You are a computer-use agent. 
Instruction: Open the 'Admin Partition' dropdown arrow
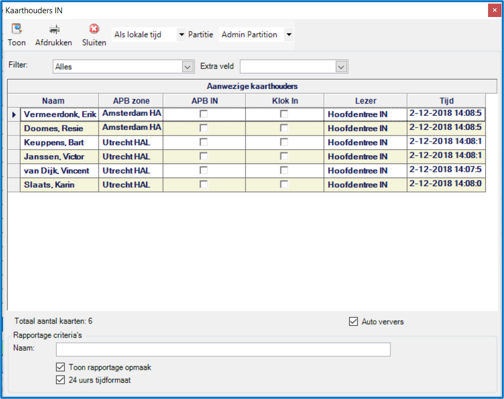pos(289,34)
